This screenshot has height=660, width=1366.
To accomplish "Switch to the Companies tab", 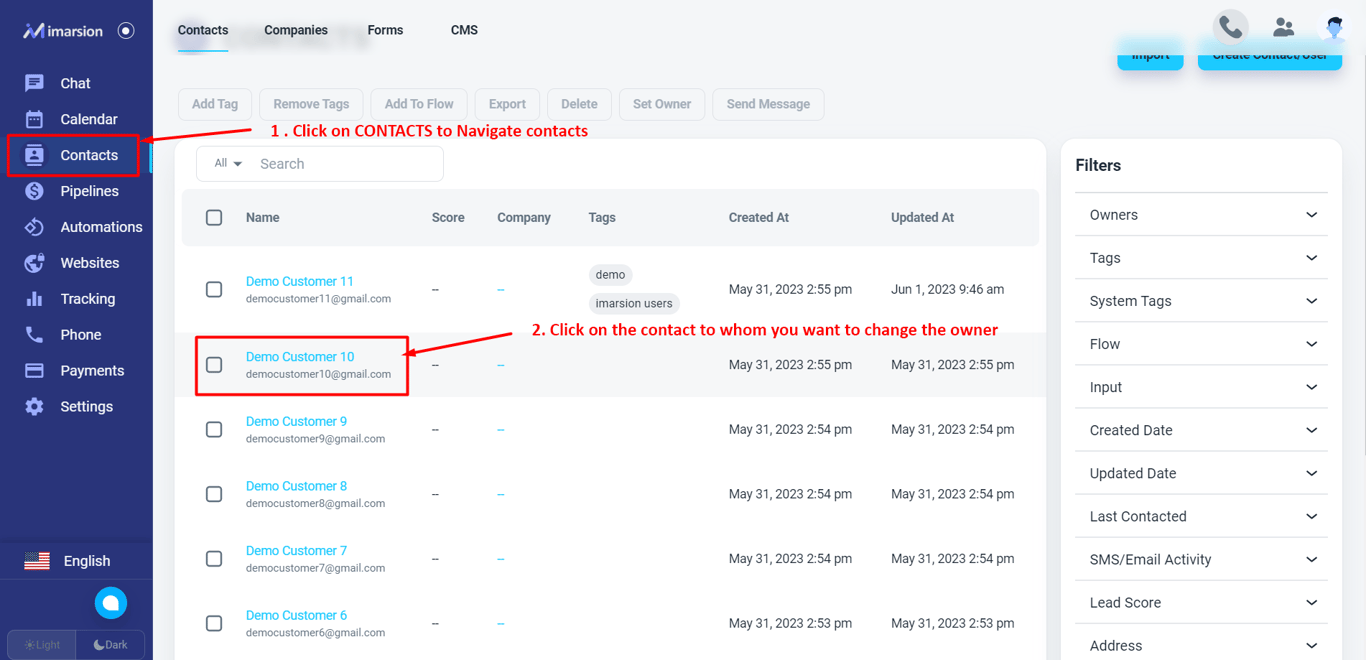I will [296, 30].
